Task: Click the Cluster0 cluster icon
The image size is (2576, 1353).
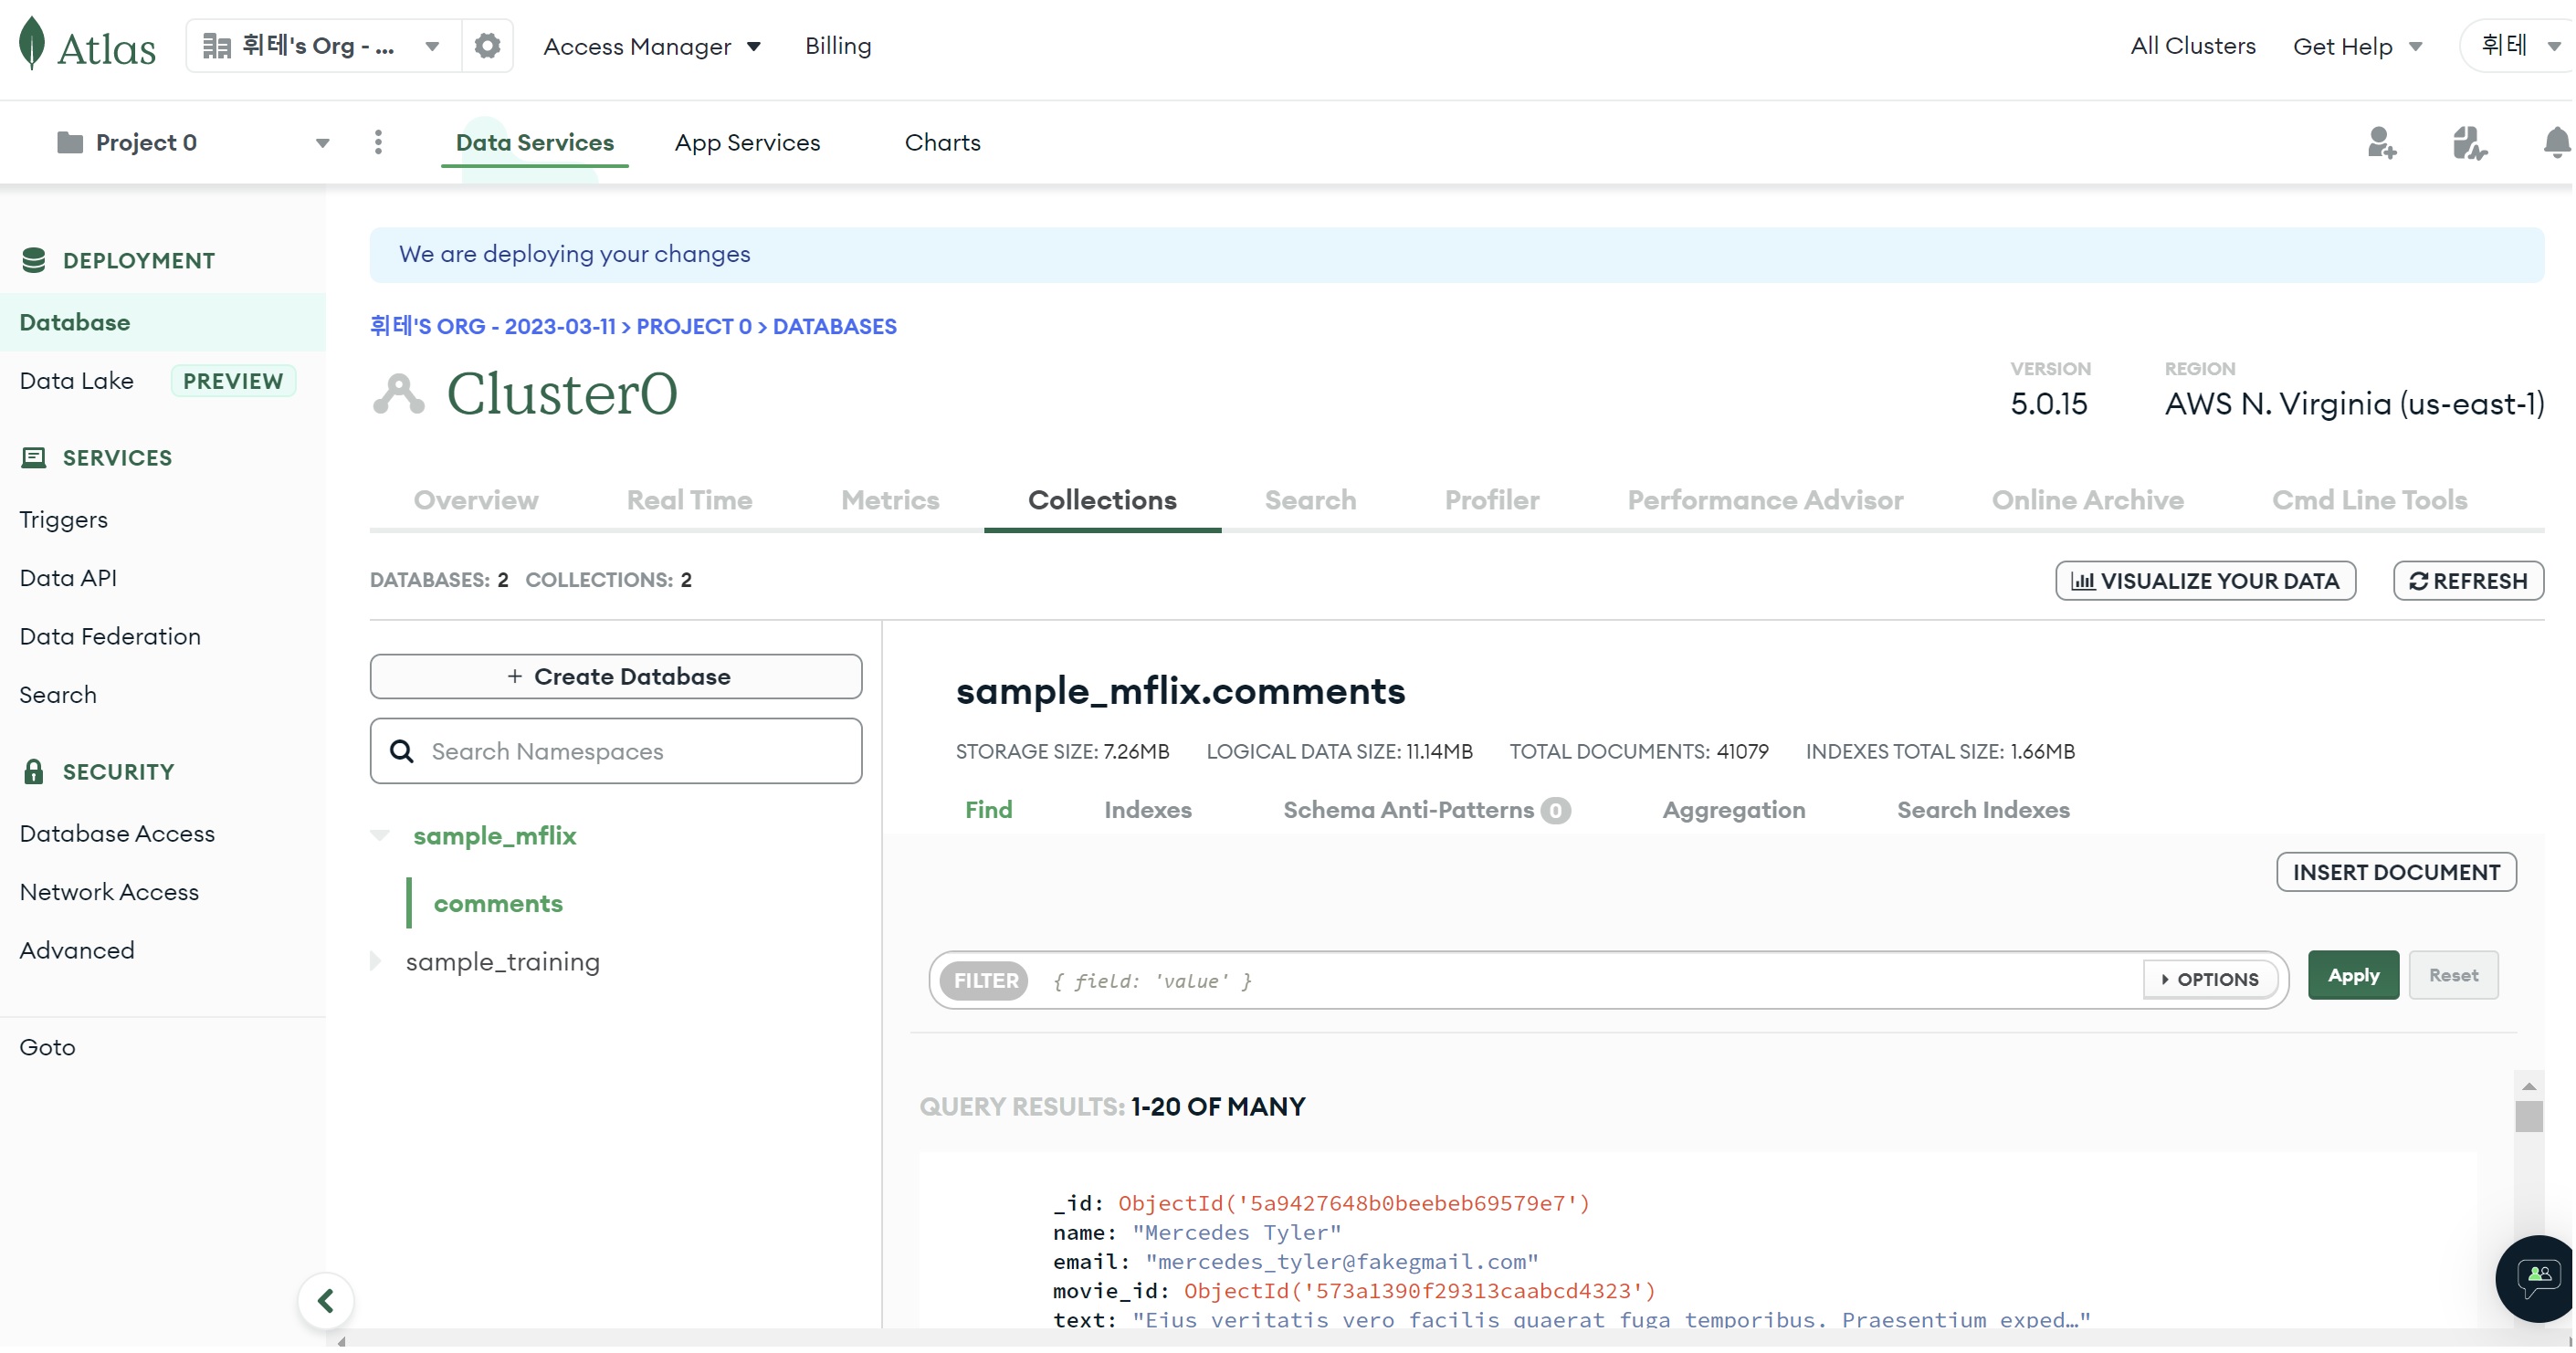Action: click(x=399, y=394)
